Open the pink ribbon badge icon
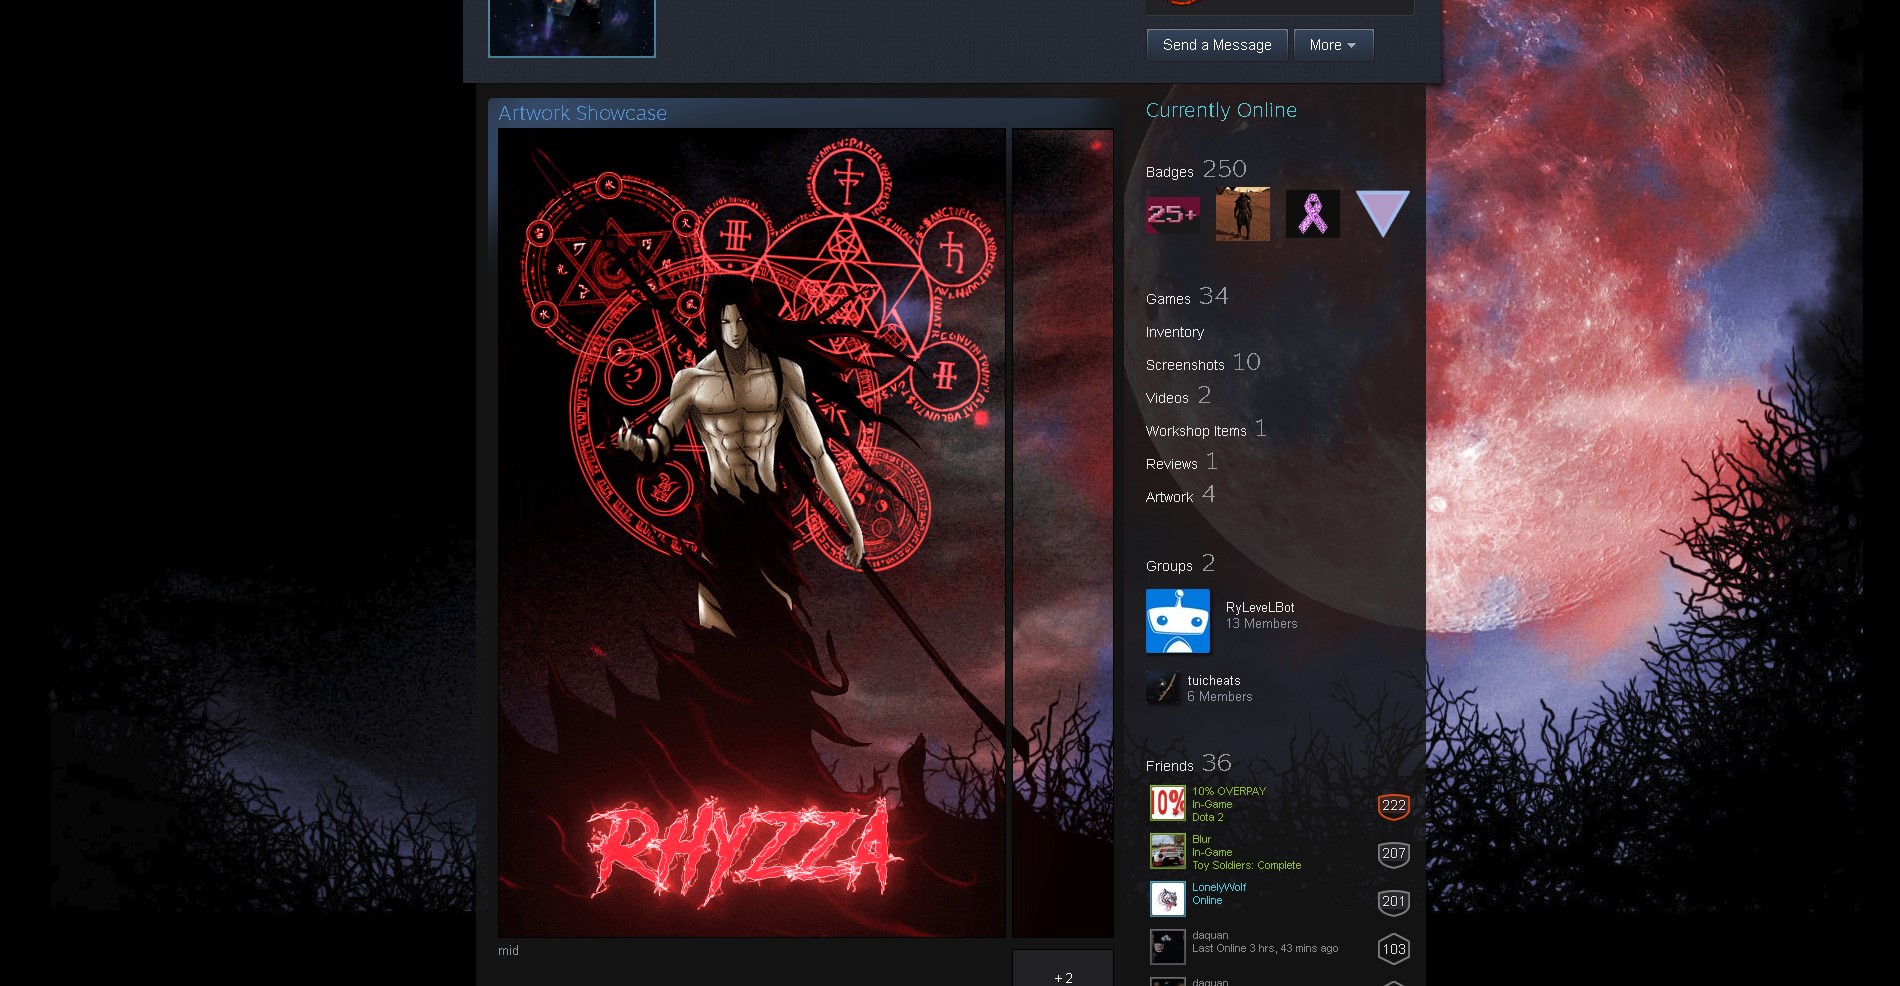Viewport: 1900px width, 986px height. 1313,214
